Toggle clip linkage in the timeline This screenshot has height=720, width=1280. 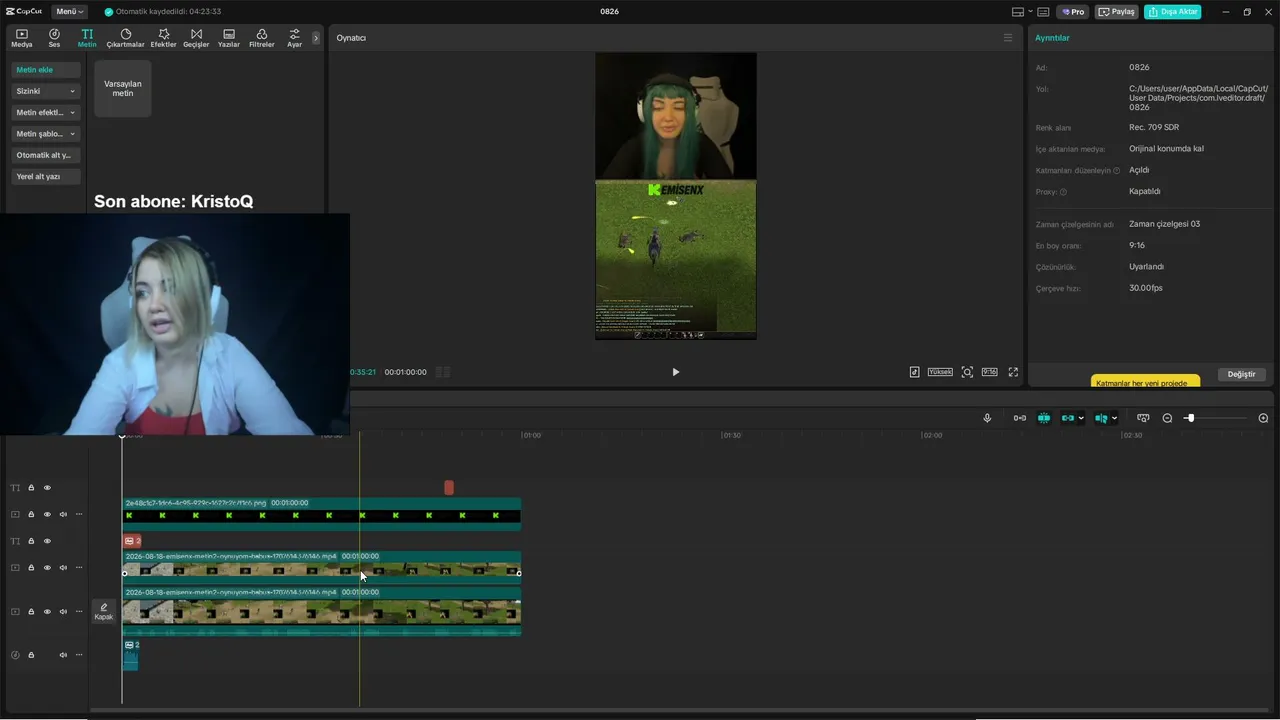coord(1068,418)
